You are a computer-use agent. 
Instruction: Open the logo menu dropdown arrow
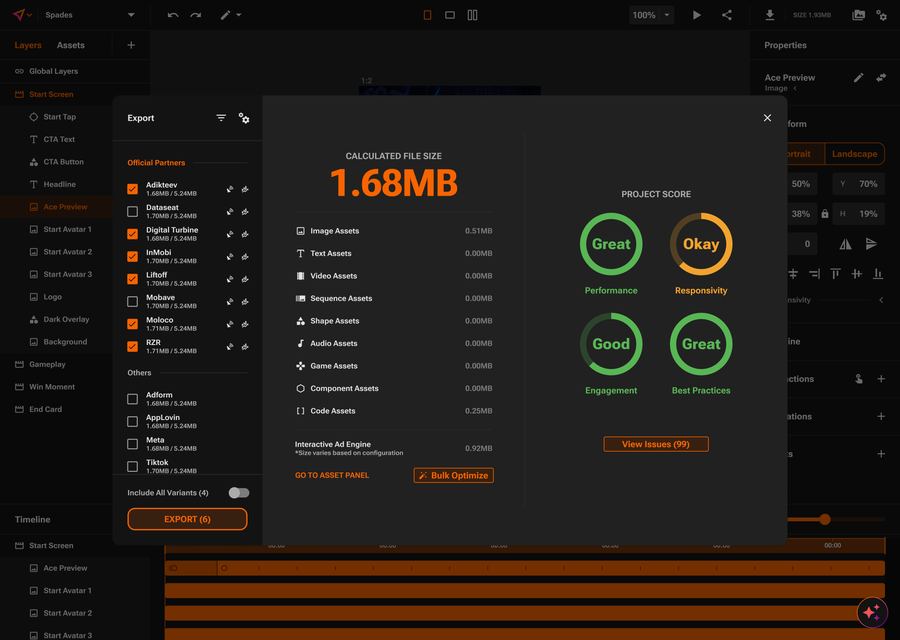(29, 15)
